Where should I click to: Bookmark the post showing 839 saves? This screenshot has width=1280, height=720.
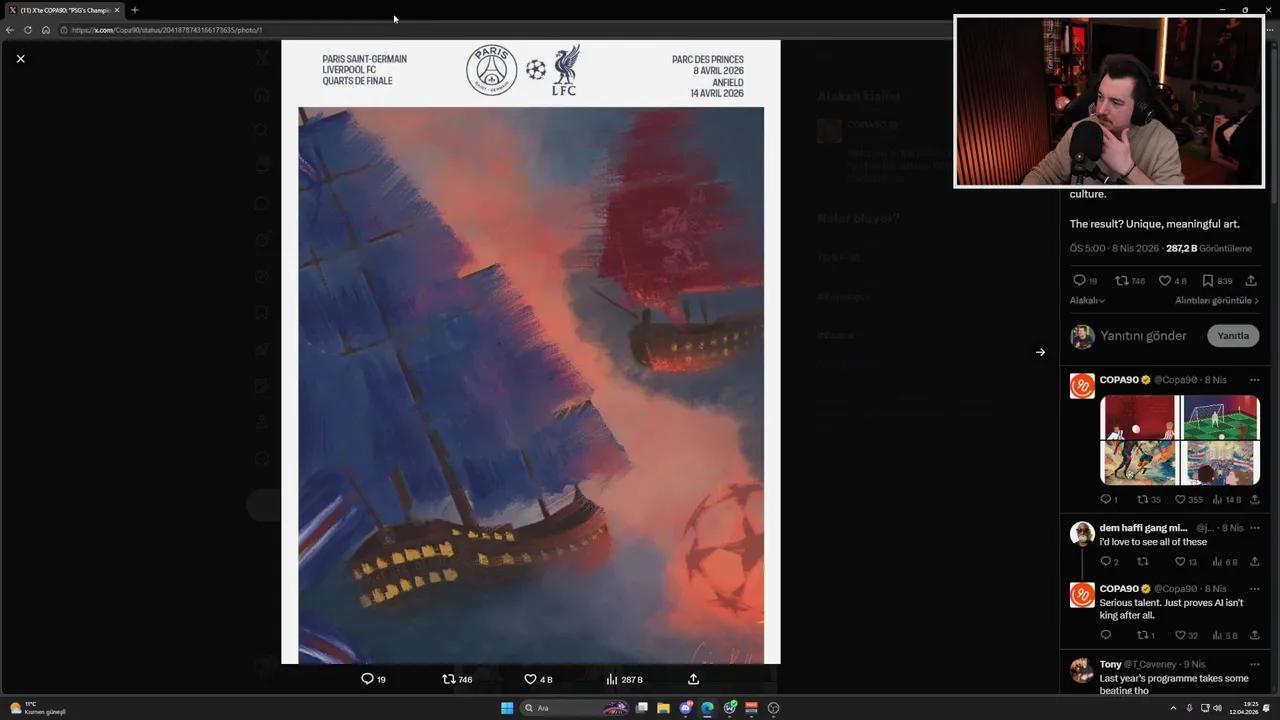1208,281
